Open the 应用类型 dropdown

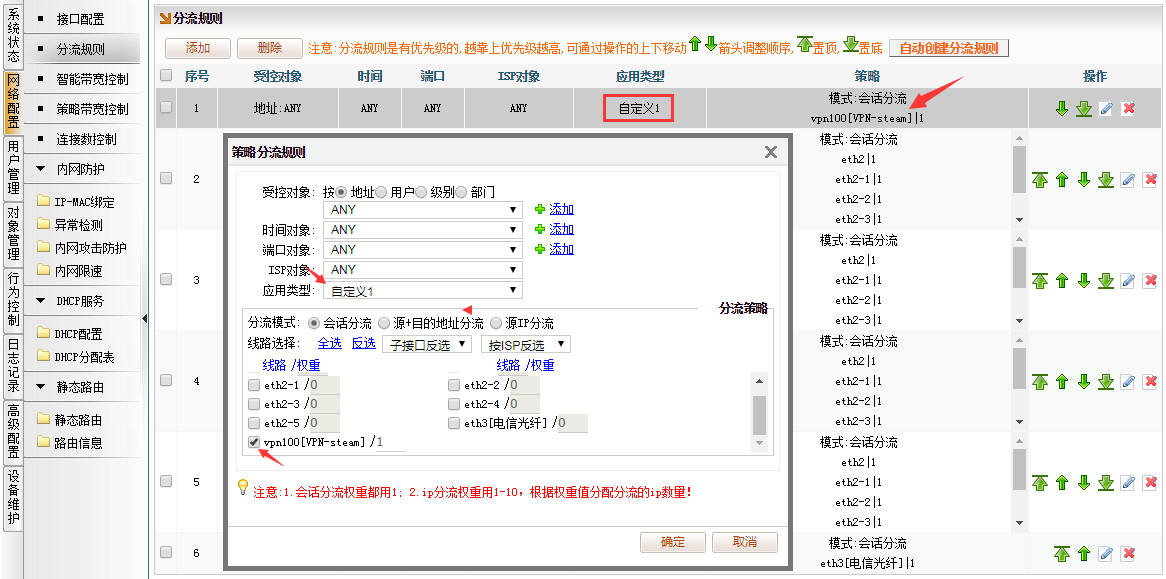click(x=424, y=290)
